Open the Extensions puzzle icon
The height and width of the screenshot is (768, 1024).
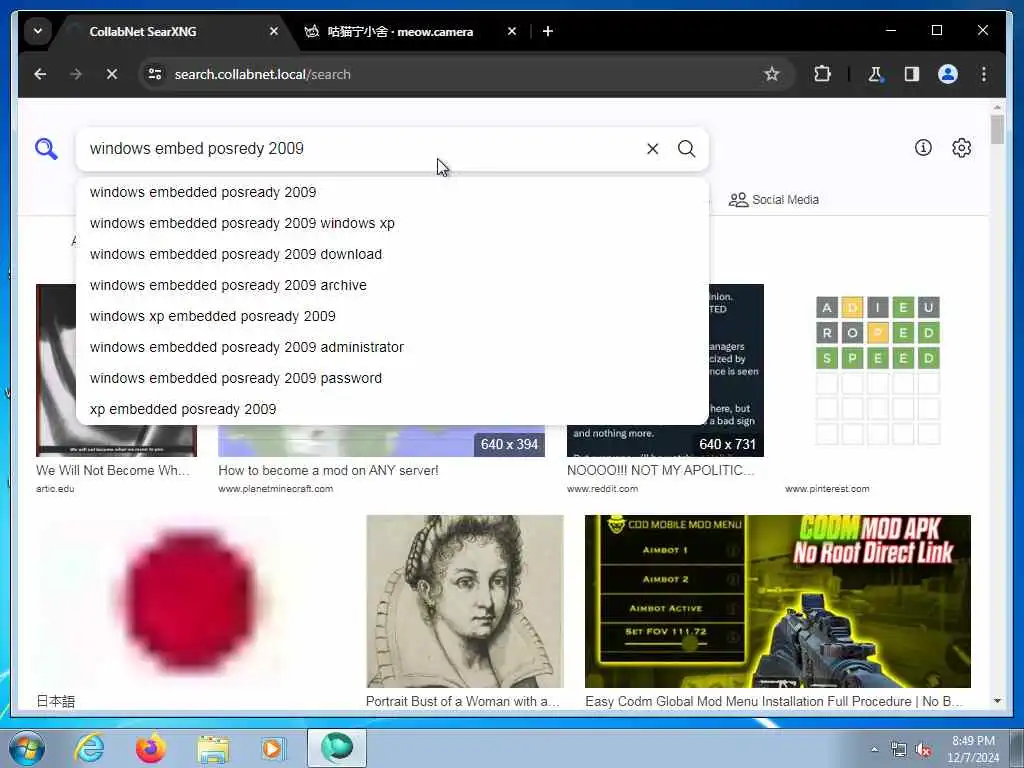822,74
